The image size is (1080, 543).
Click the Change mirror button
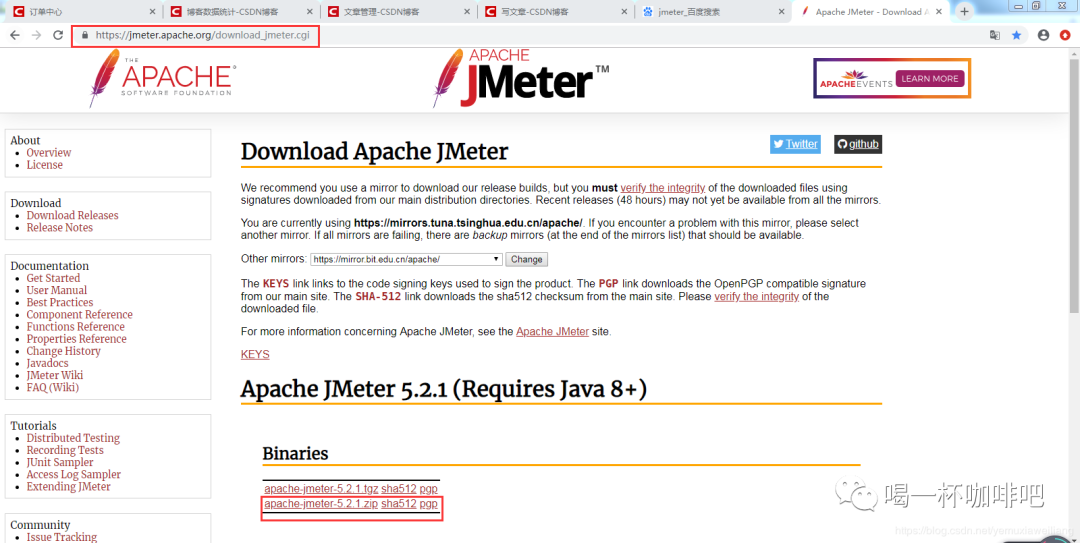coord(527,260)
